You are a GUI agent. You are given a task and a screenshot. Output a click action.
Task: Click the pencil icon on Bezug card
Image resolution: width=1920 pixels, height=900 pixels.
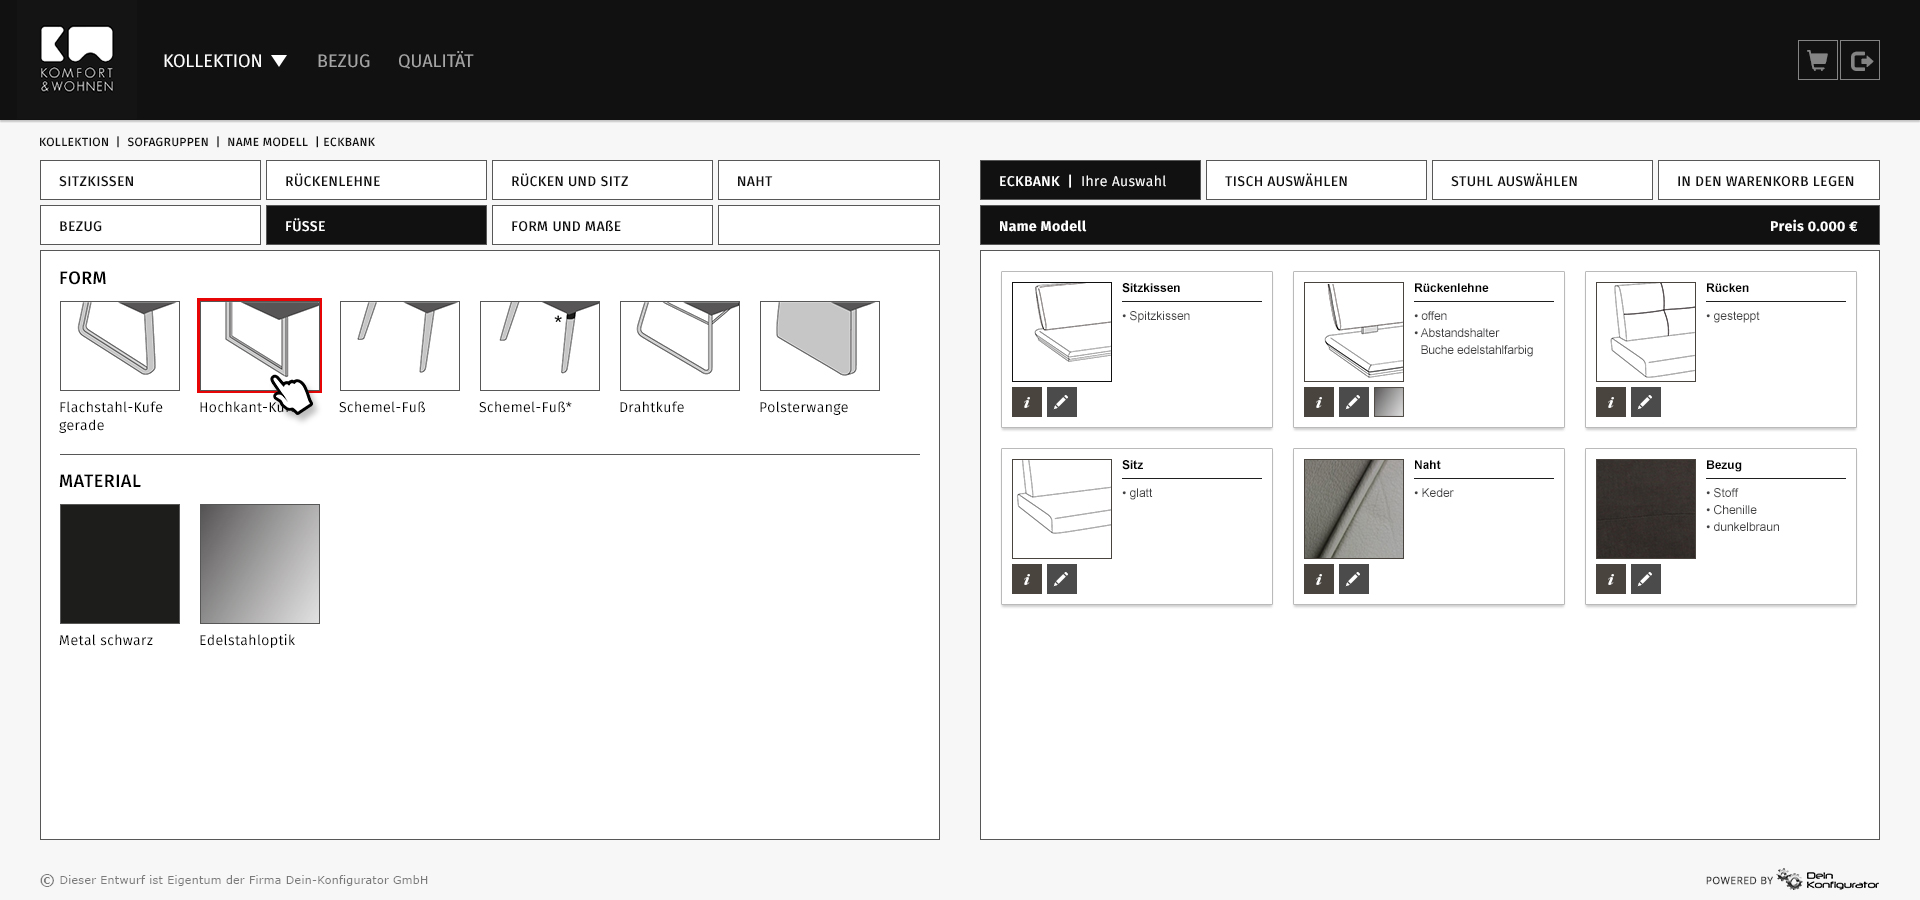coord(1645,579)
